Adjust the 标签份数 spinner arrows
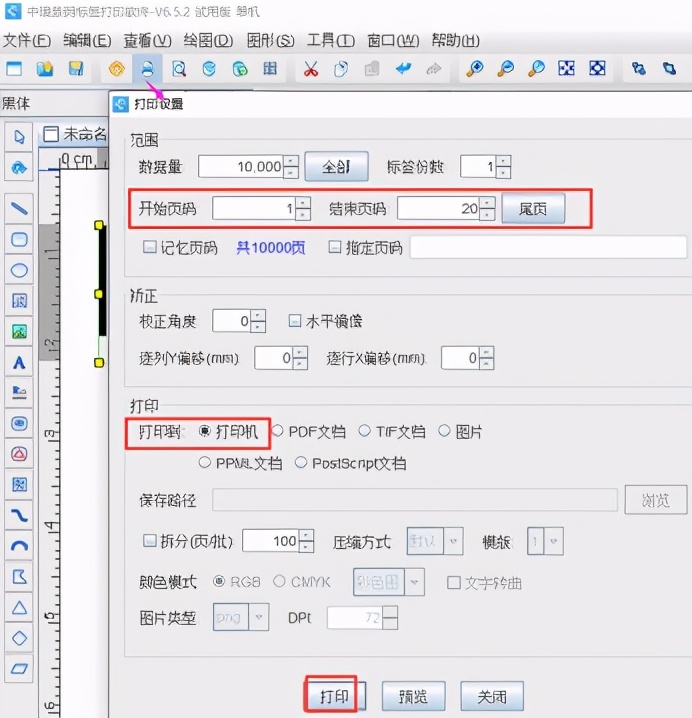This screenshot has height=718, width=692. [503, 167]
